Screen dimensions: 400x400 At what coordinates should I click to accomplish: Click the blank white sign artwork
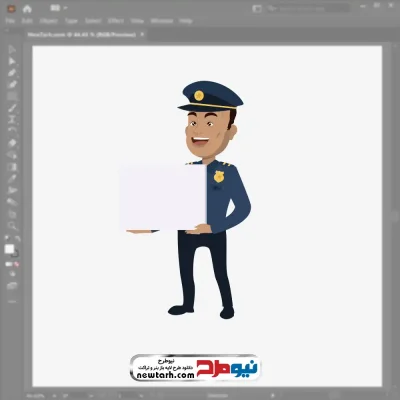(x=163, y=197)
